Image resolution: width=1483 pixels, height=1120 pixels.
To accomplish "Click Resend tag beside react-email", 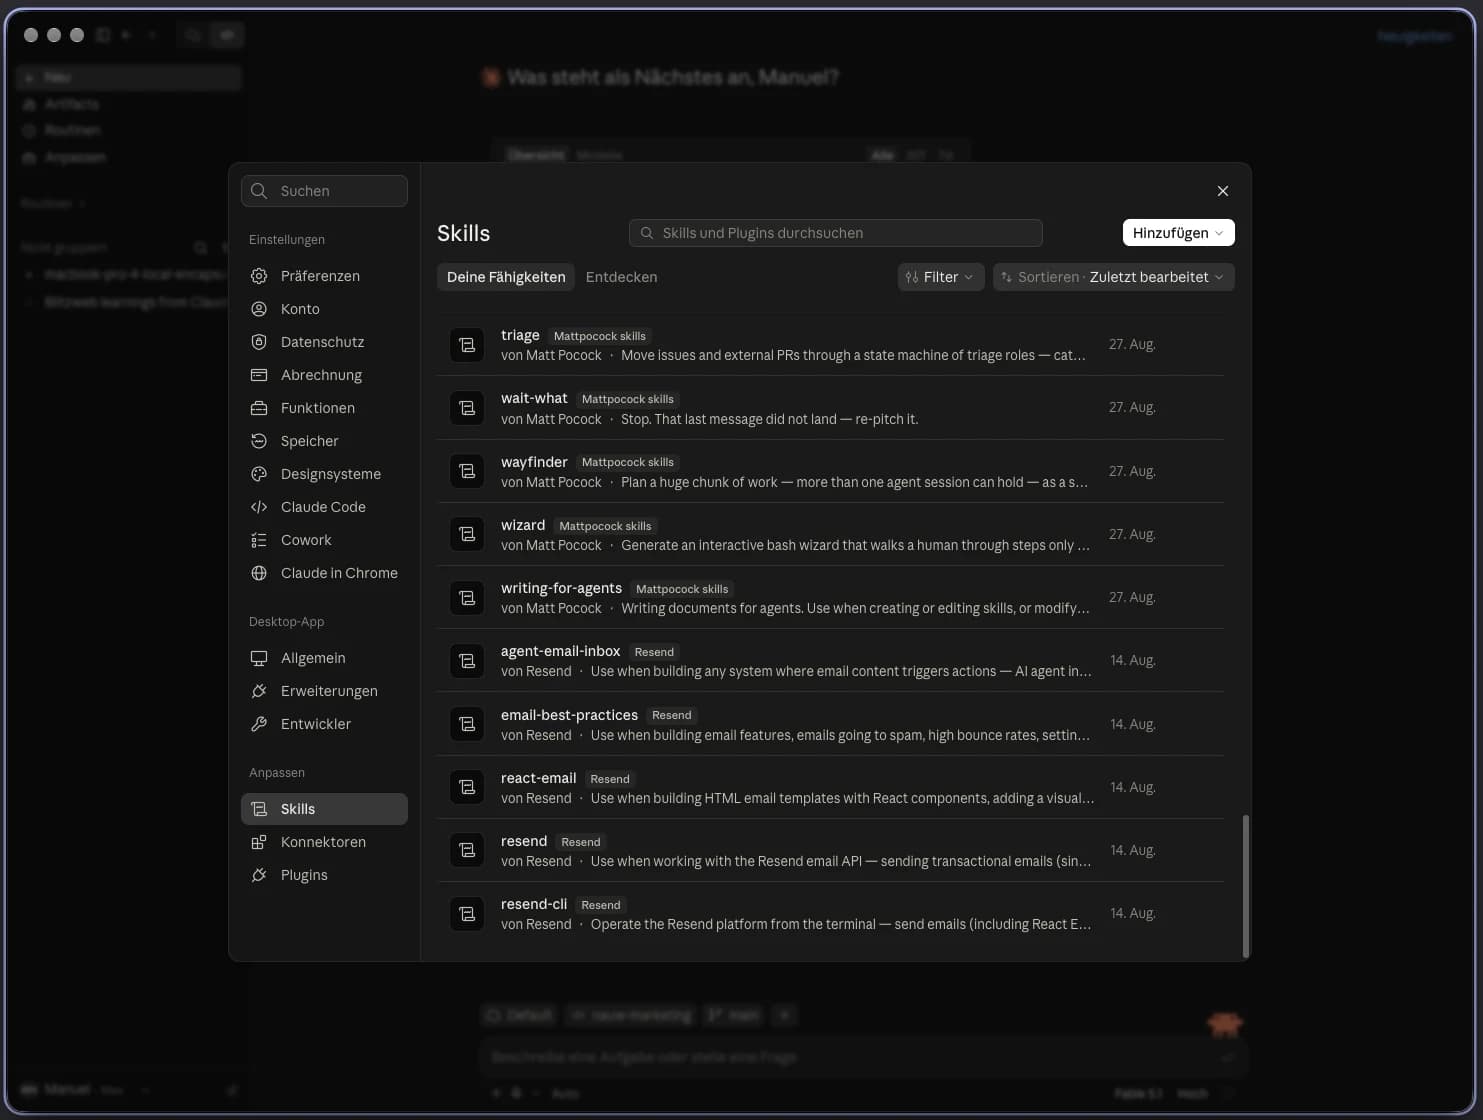I will pyautogui.click(x=610, y=779).
